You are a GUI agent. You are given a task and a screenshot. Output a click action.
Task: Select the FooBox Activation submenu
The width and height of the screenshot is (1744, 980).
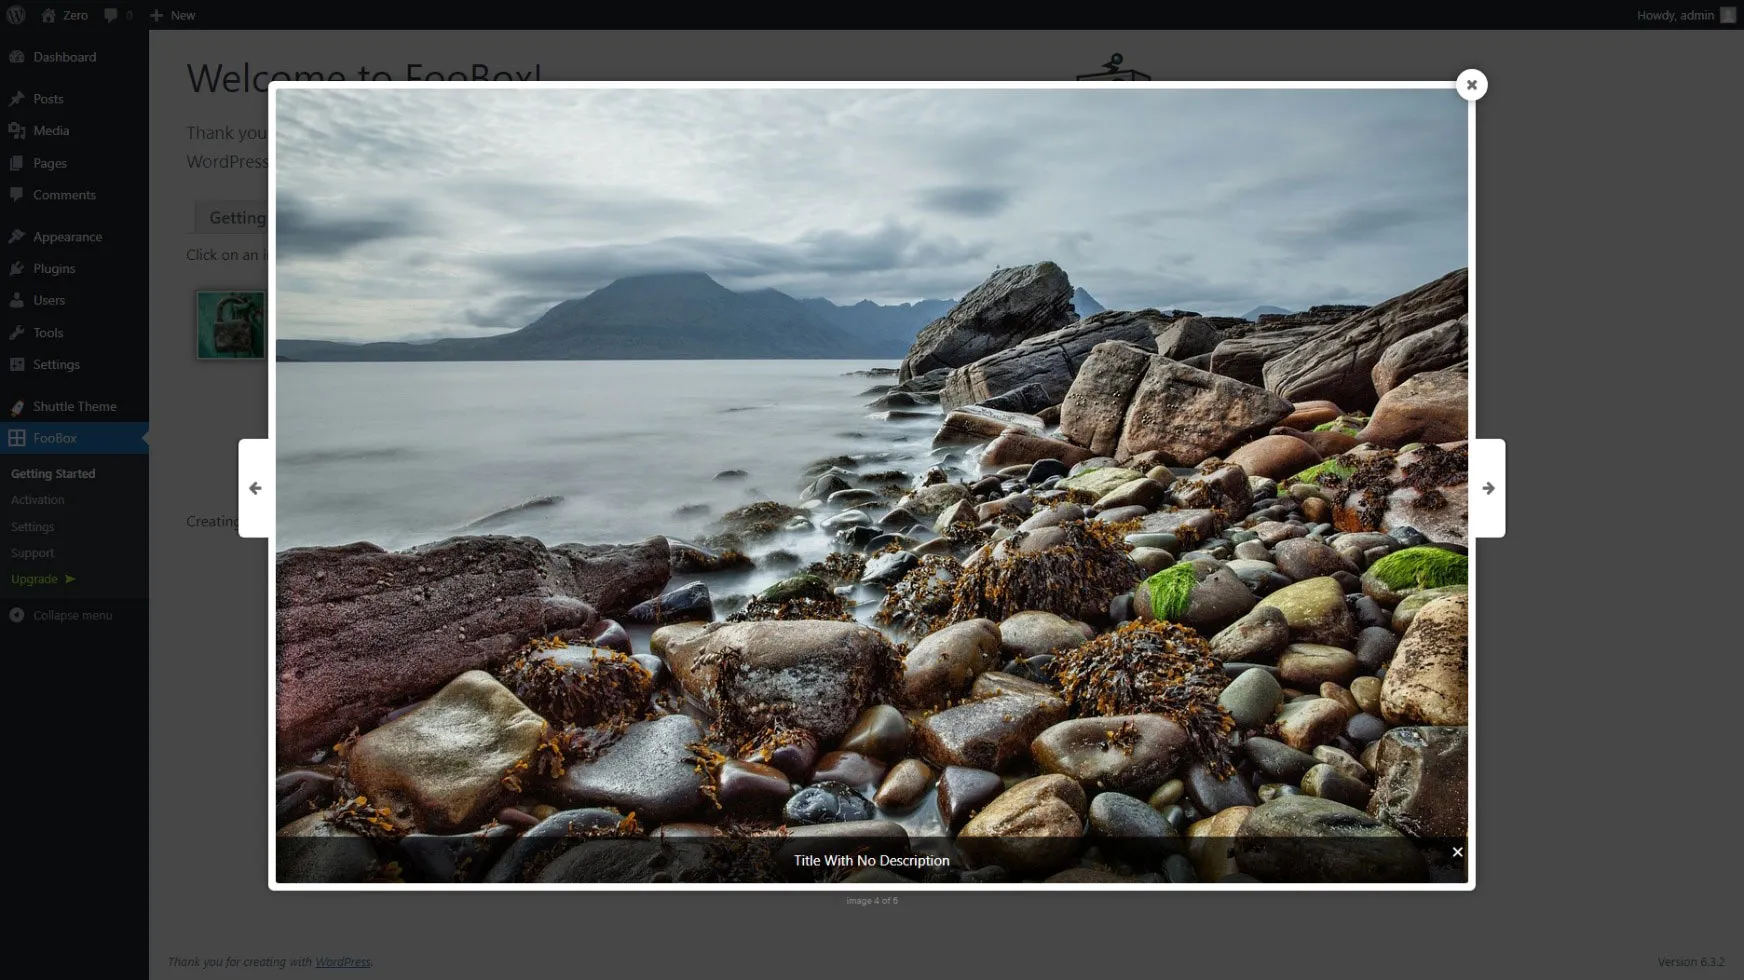click(37, 500)
